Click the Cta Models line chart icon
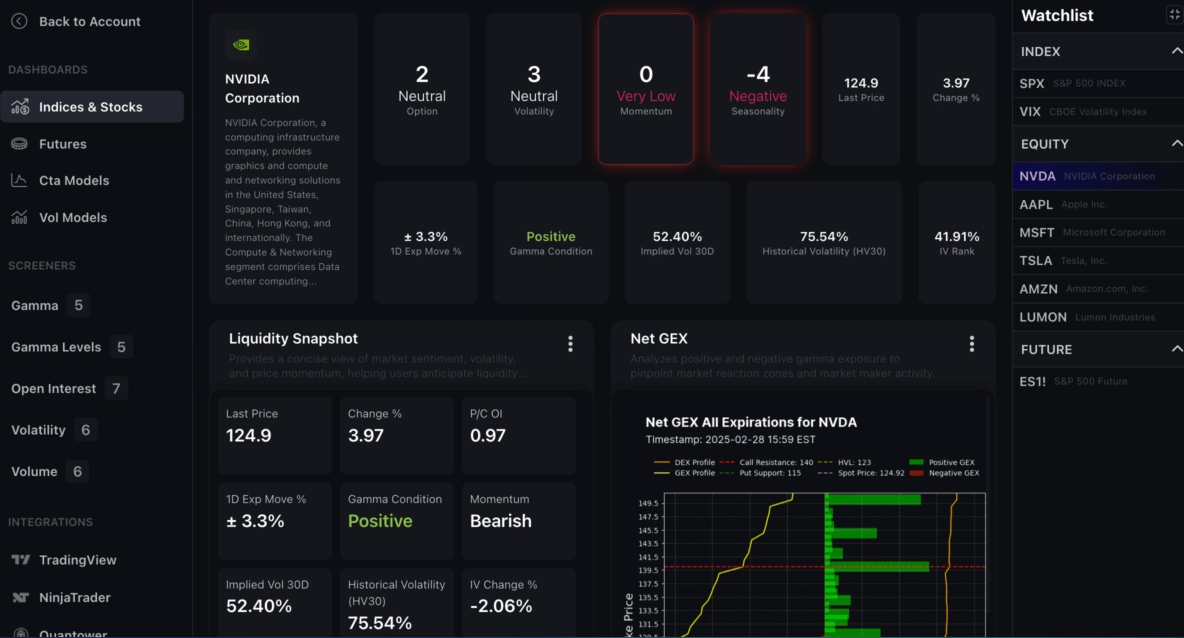Viewport: 1184px width, 638px height. [20, 180]
